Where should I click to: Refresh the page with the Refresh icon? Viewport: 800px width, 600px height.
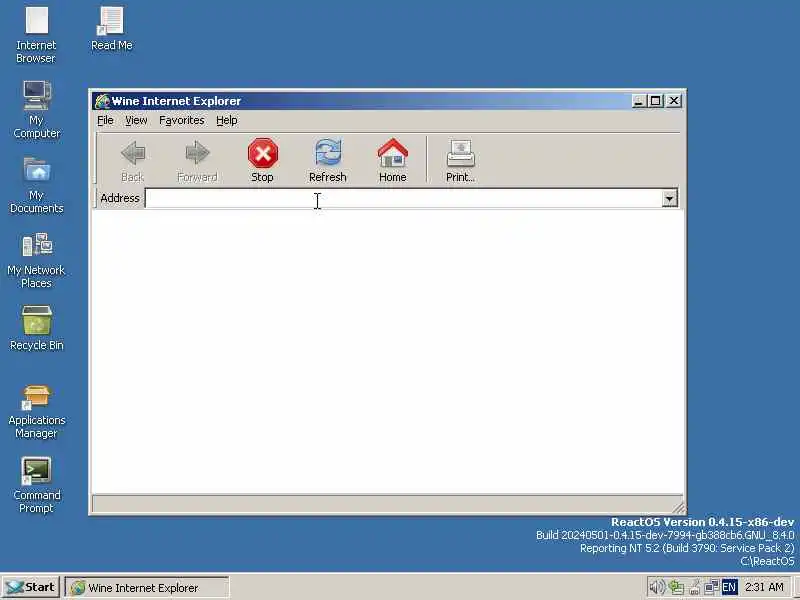[328, 153]
